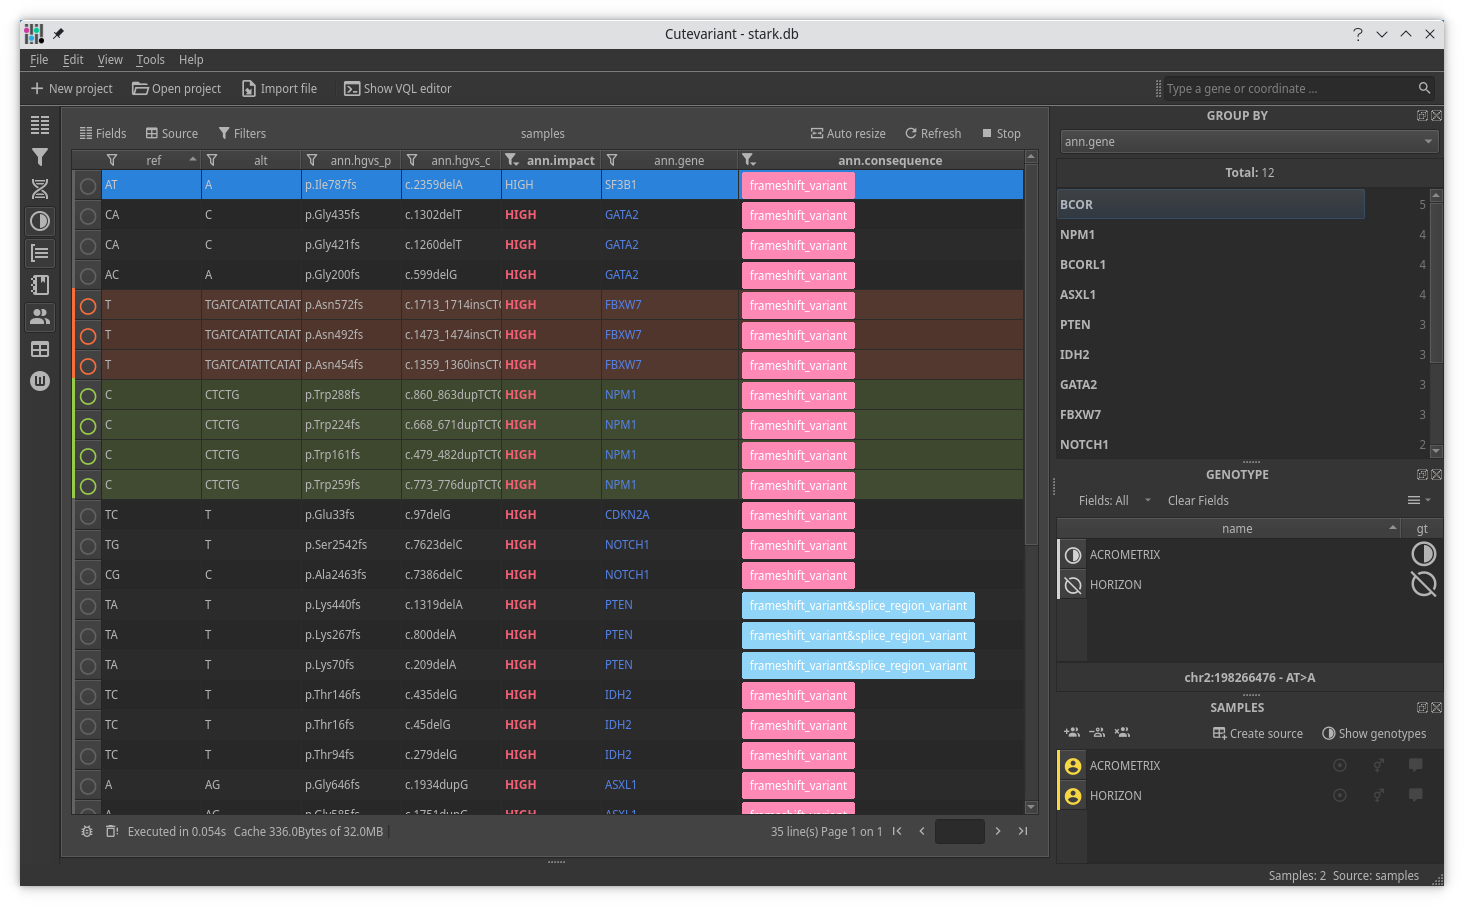The width and height of the screenshot is (1464, 906).
Task: Click blue splice_region_variant tag on p.Lys440fs row
Action: (x=858, y=605)
